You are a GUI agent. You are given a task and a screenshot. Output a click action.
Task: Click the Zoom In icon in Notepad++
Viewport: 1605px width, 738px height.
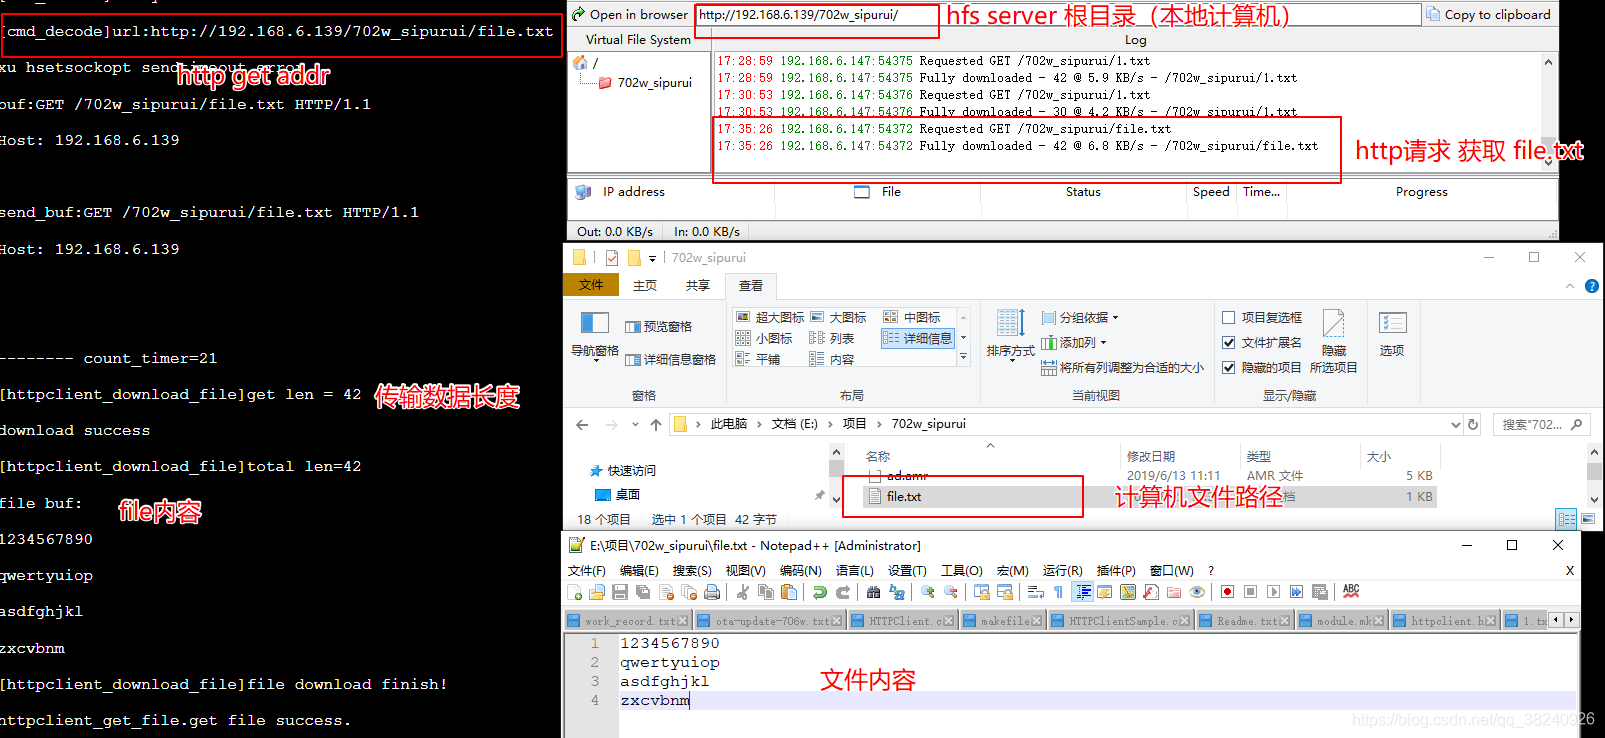[928, 592]
